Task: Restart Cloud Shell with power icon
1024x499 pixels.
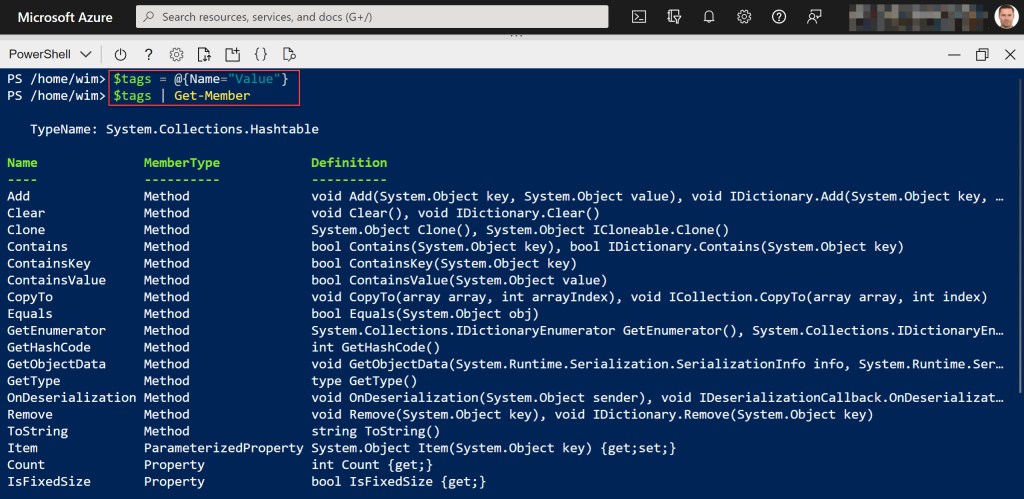Action: (121, 54)
